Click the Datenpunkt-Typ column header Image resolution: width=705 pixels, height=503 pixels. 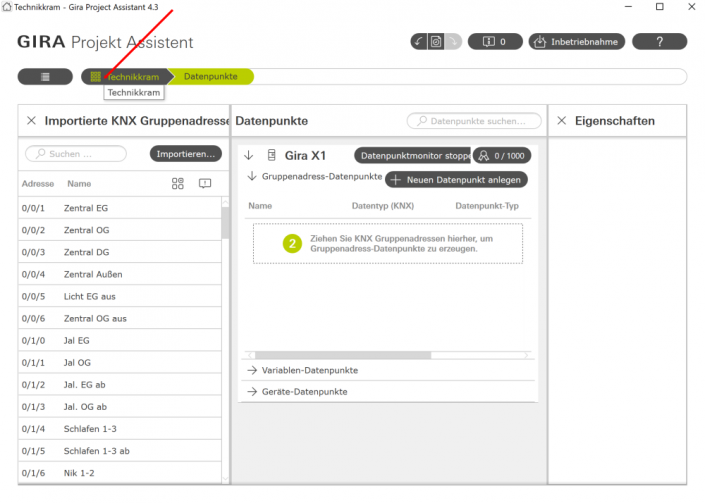click(x=487, y=206)
